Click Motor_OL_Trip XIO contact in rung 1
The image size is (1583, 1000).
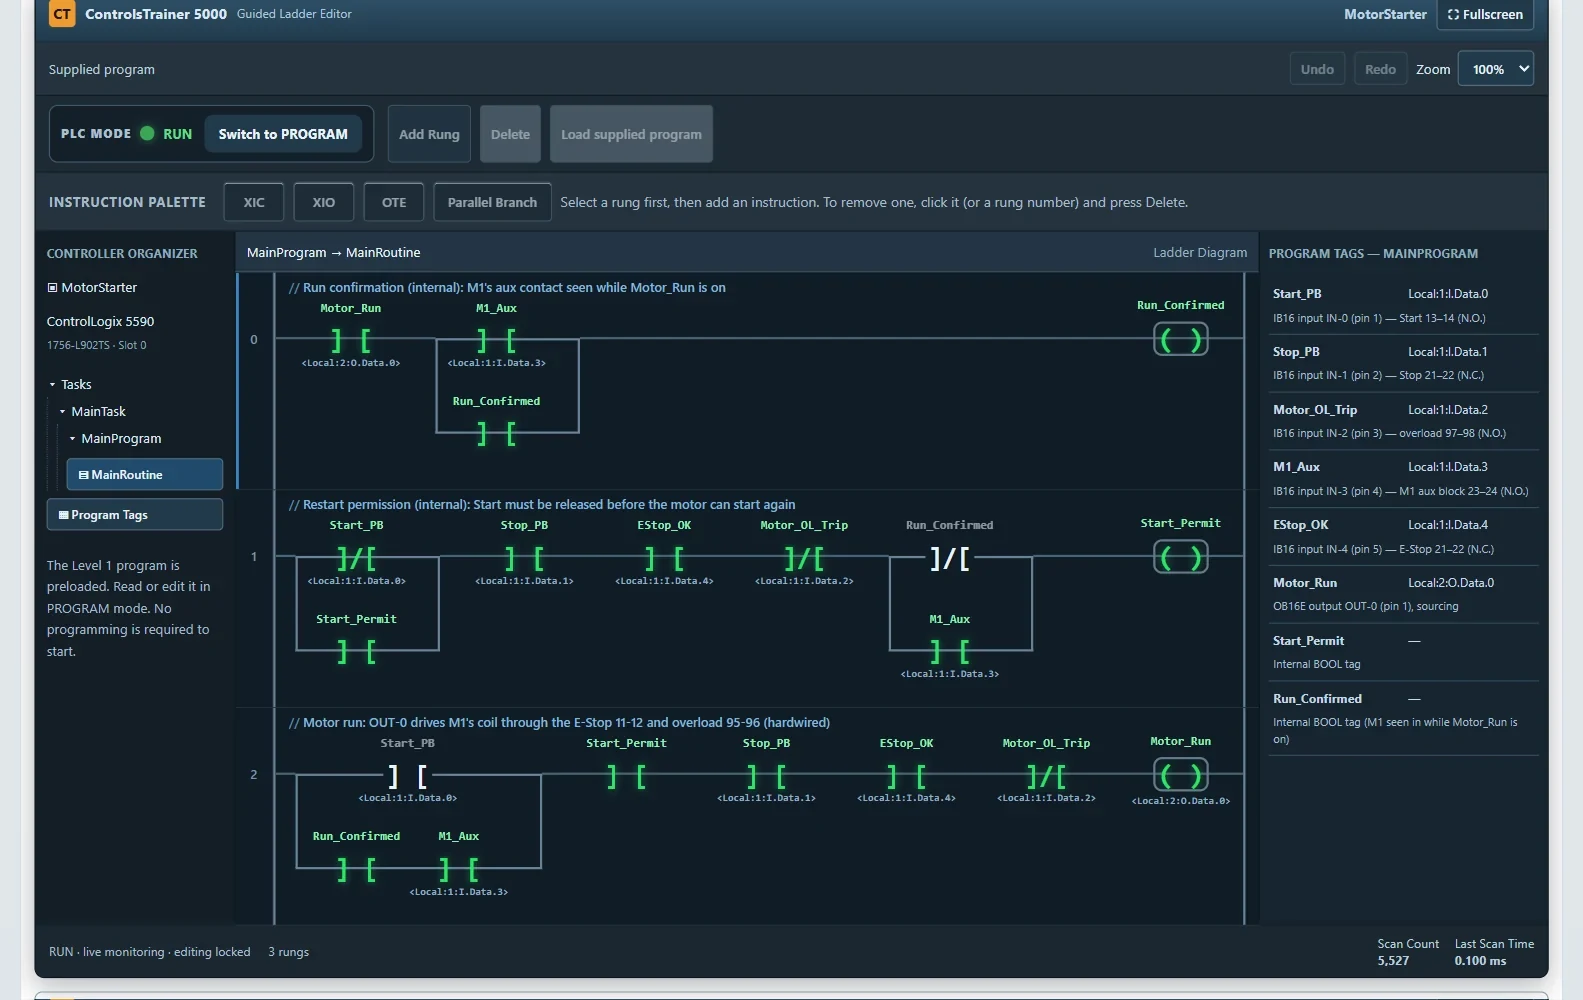coord(804,557)
